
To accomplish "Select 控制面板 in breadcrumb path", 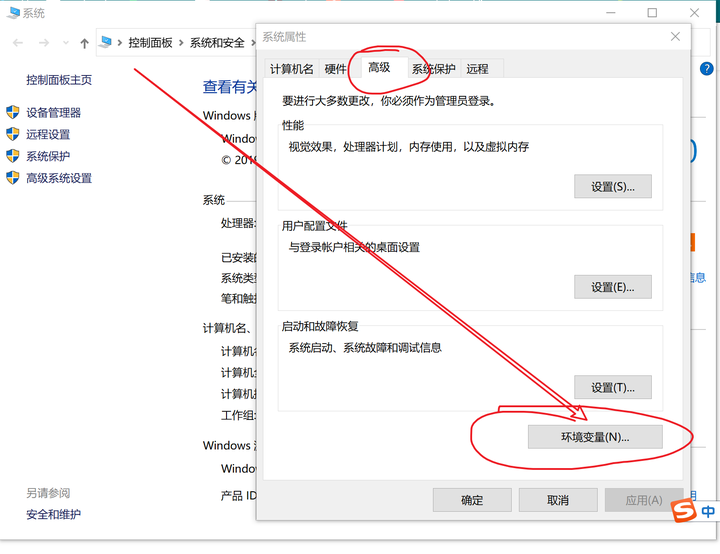I will click(150, 43).
